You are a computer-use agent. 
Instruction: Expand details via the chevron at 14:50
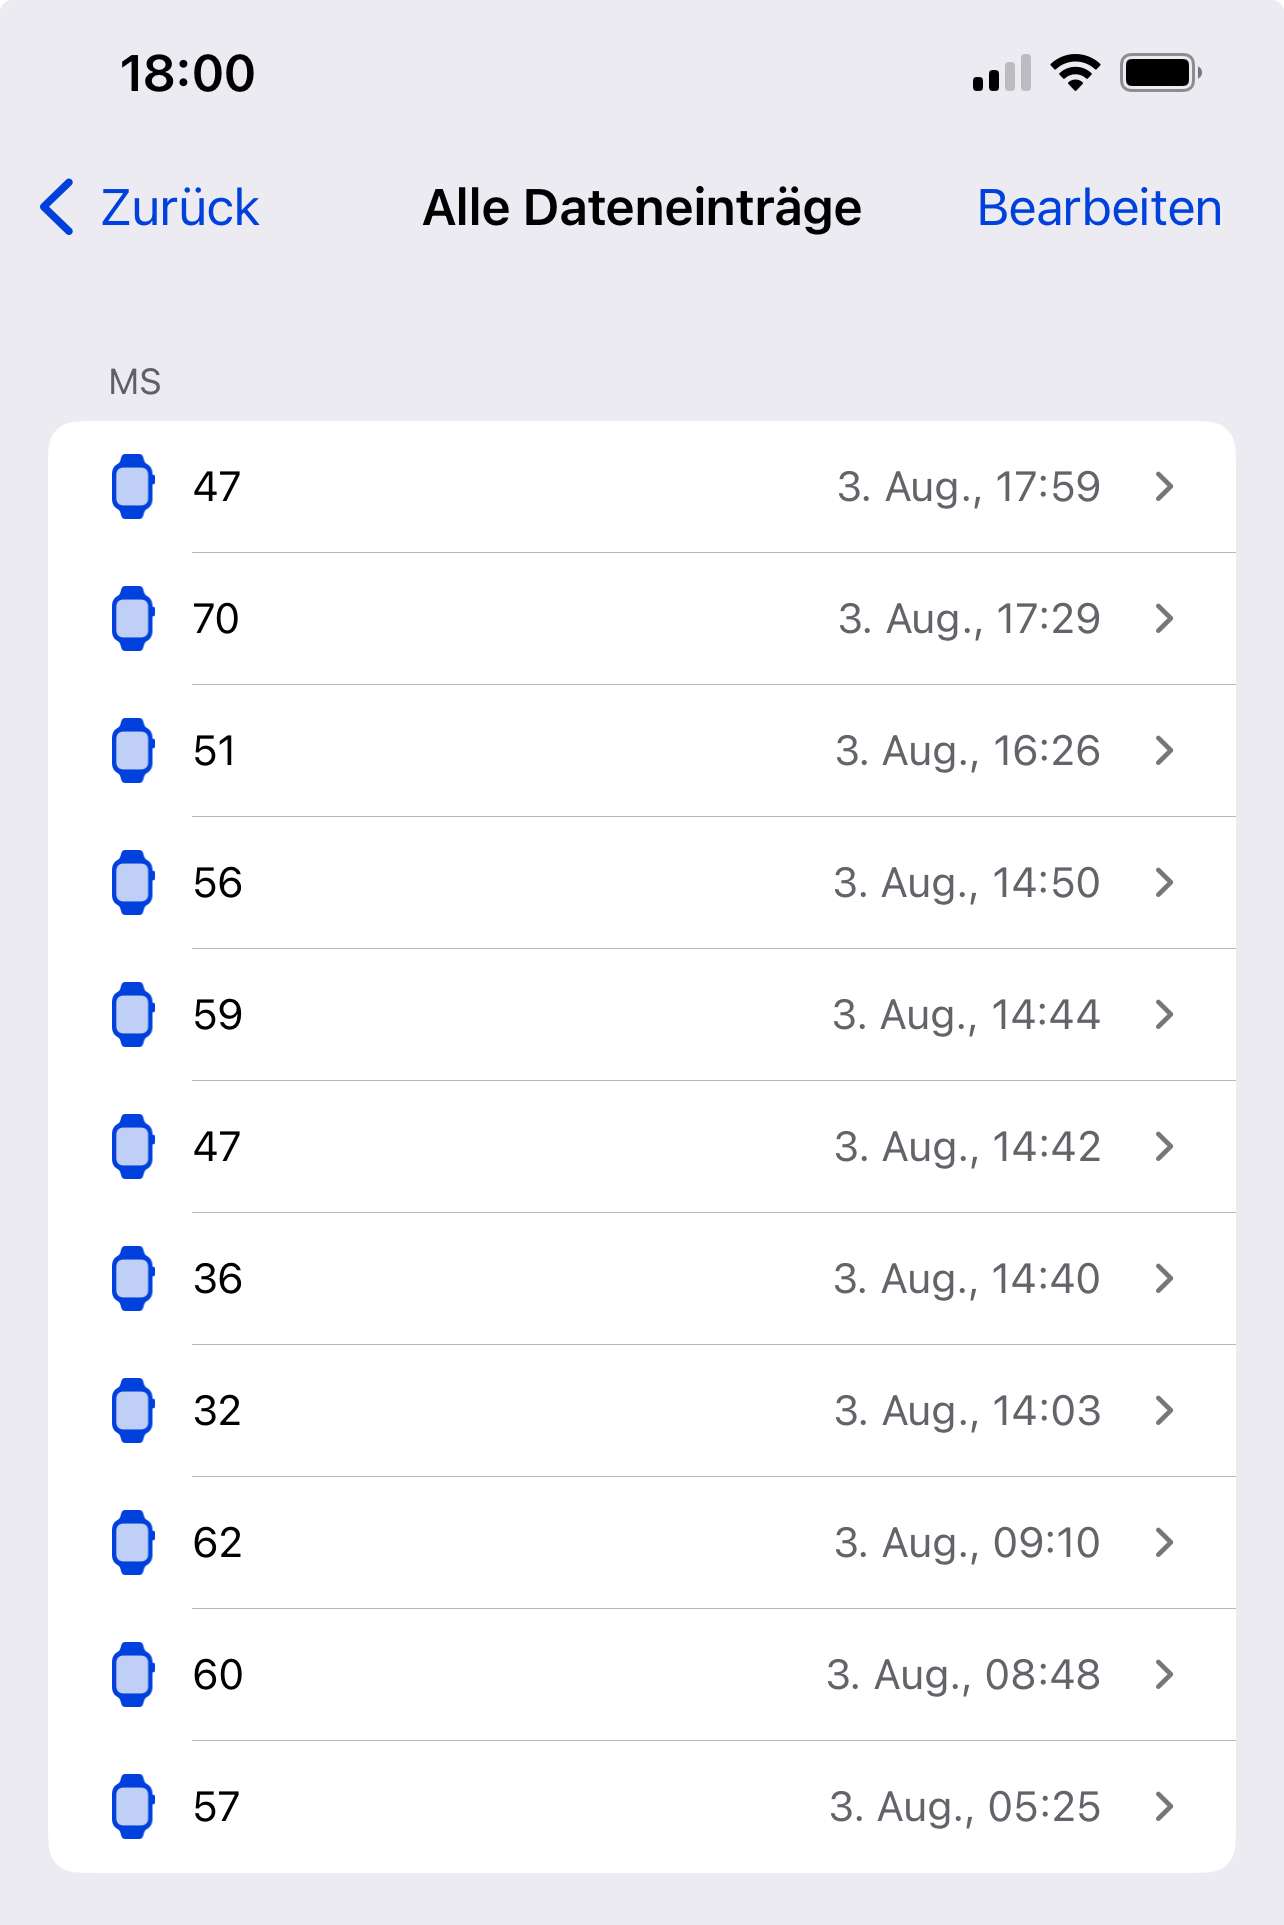(1164, 882)
